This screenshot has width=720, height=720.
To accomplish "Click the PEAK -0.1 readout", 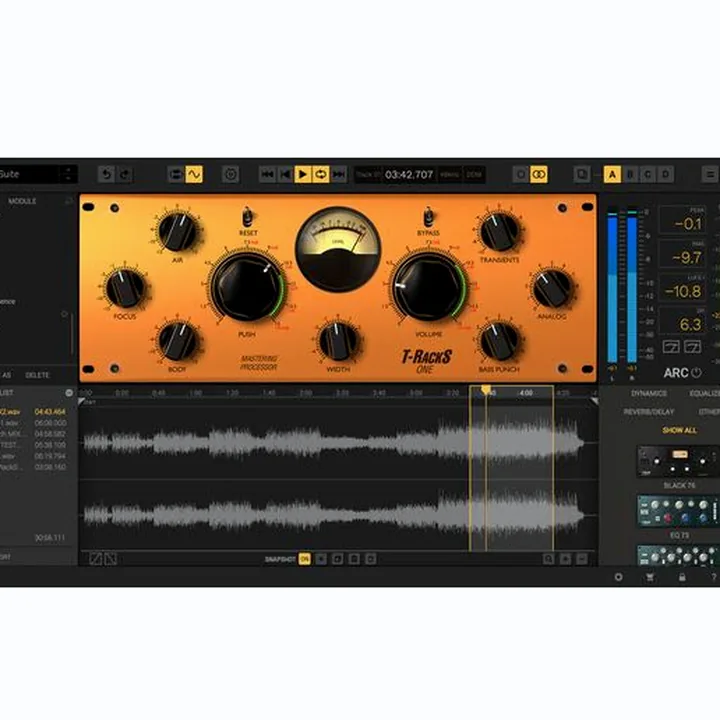I will coord(682,220).
